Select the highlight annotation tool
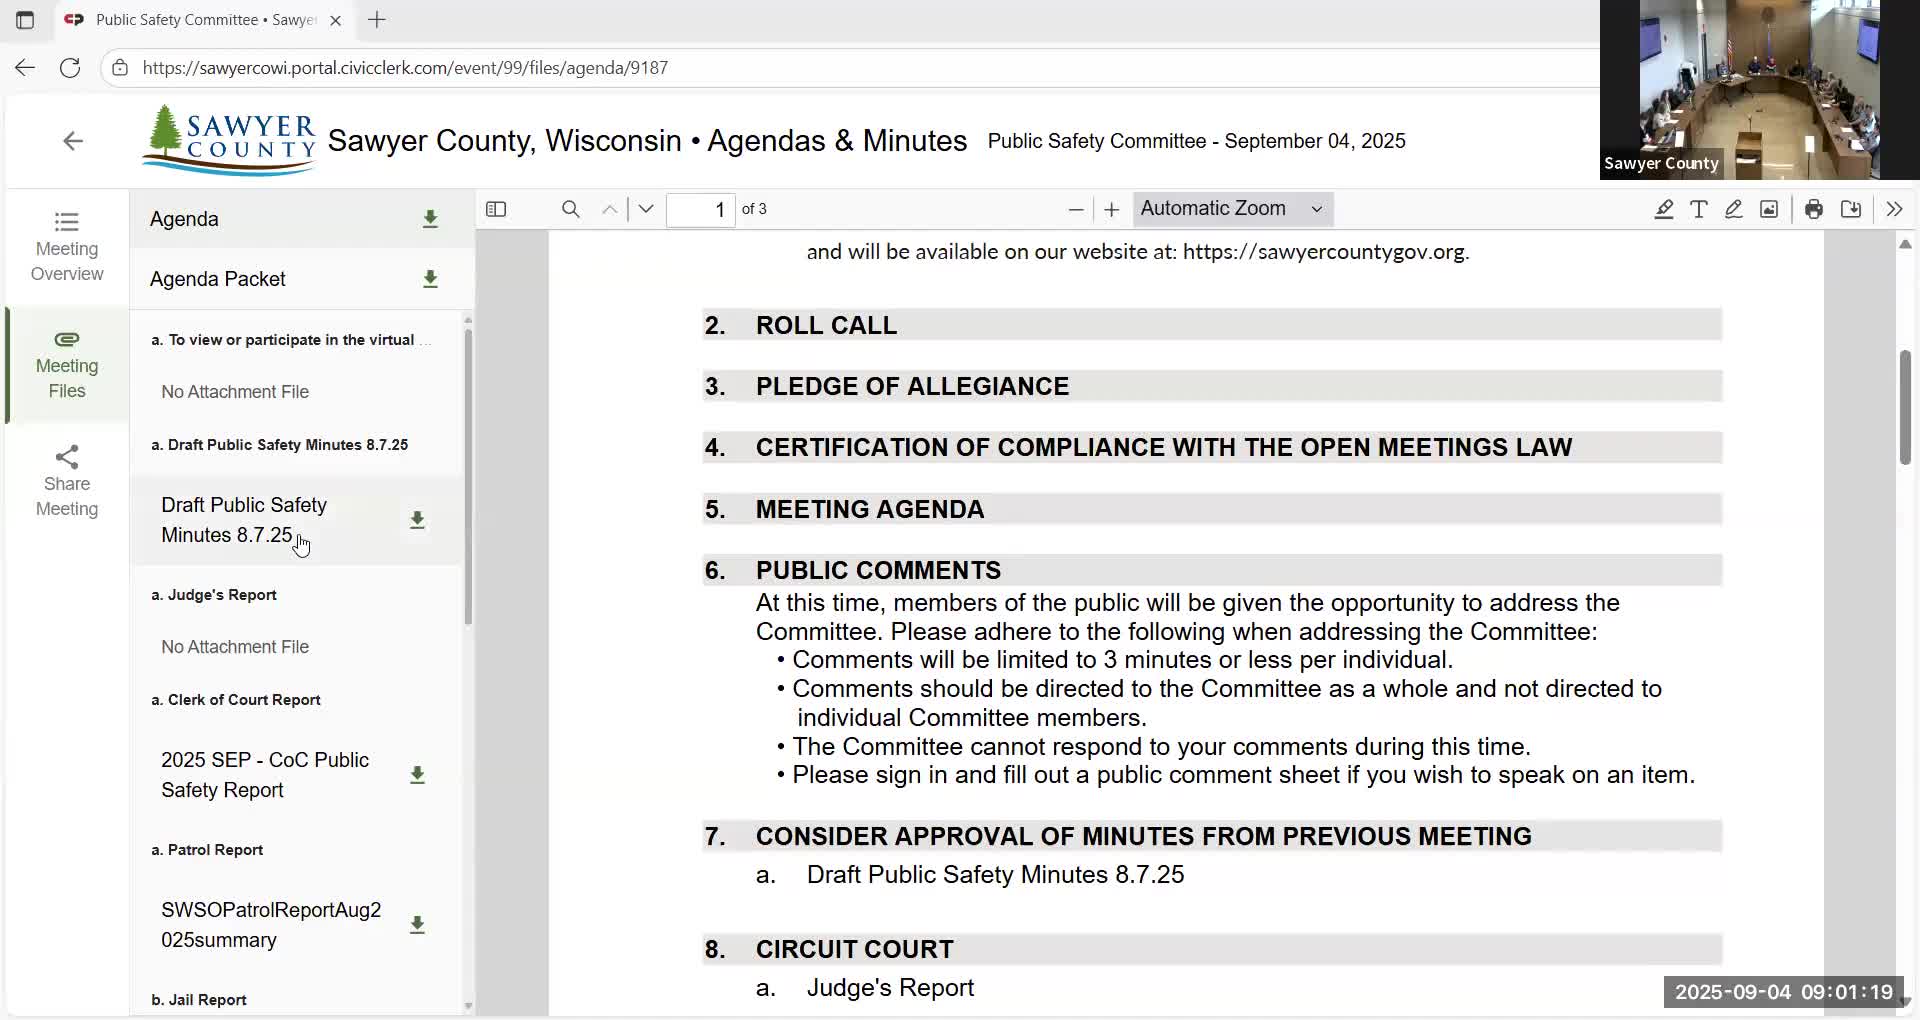The image size is (1920, 1020). [1664, 209]
